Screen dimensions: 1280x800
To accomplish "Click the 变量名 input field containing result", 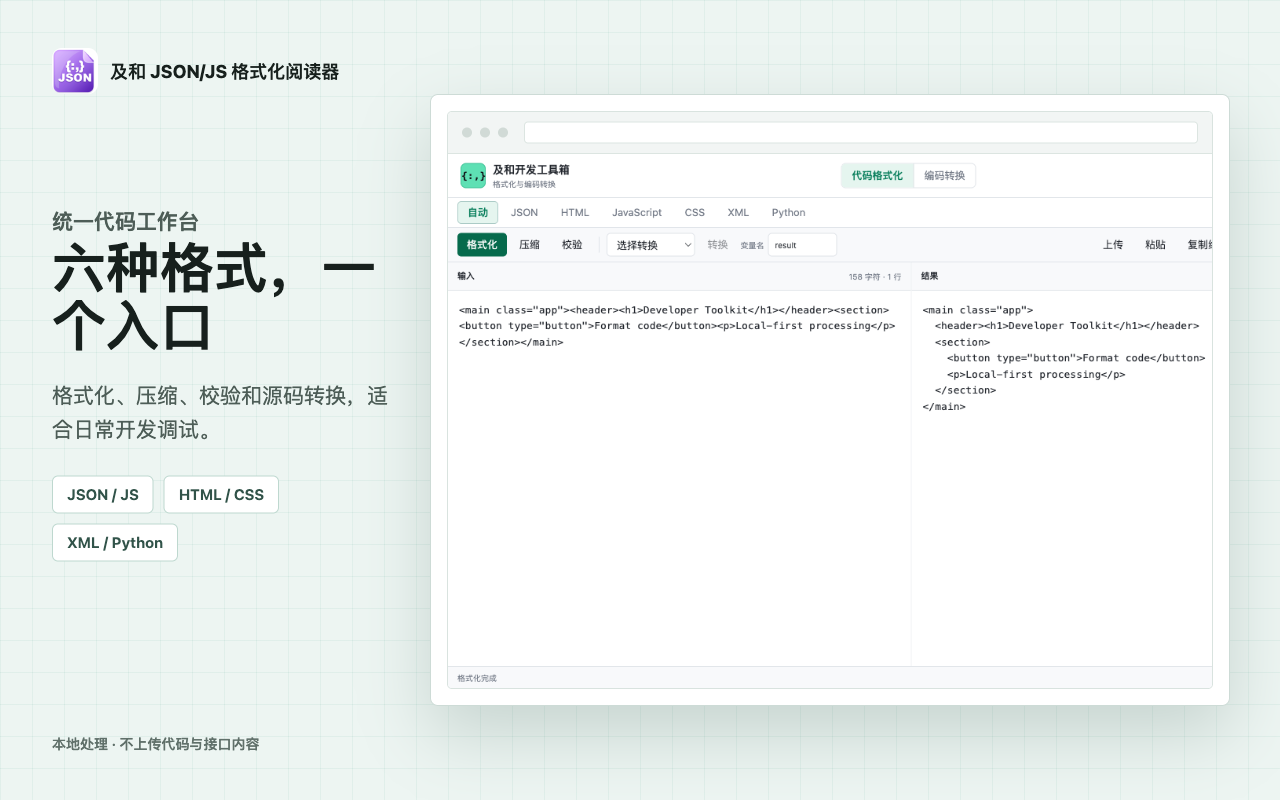I will (802, 245).
